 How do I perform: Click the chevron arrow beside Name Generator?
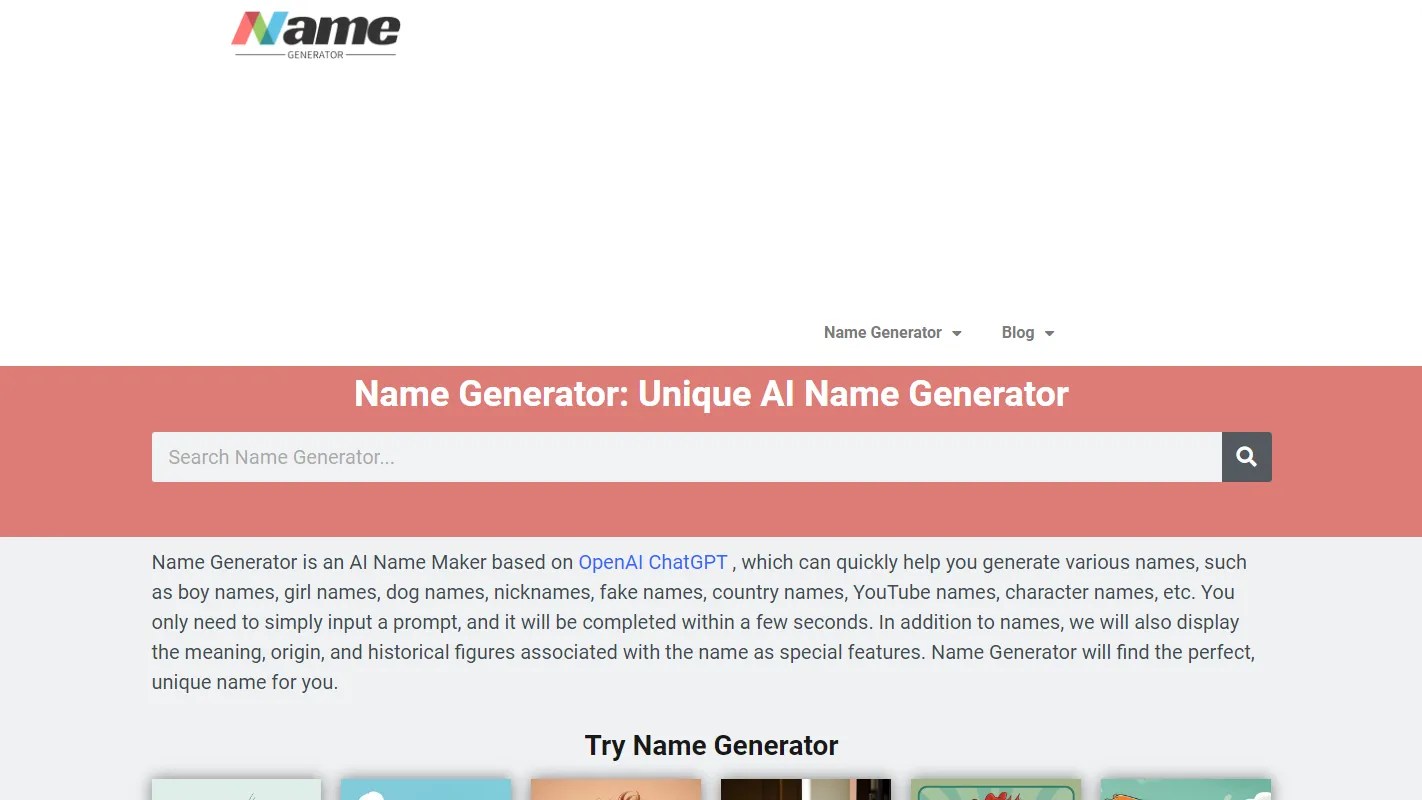[957, 333]
